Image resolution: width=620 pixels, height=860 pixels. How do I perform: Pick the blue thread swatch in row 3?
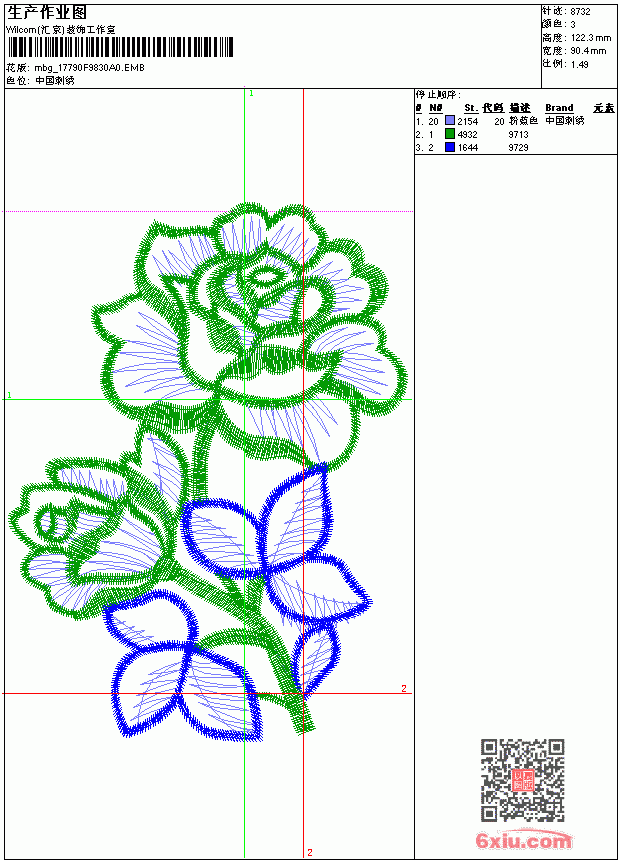click(450, 147)
